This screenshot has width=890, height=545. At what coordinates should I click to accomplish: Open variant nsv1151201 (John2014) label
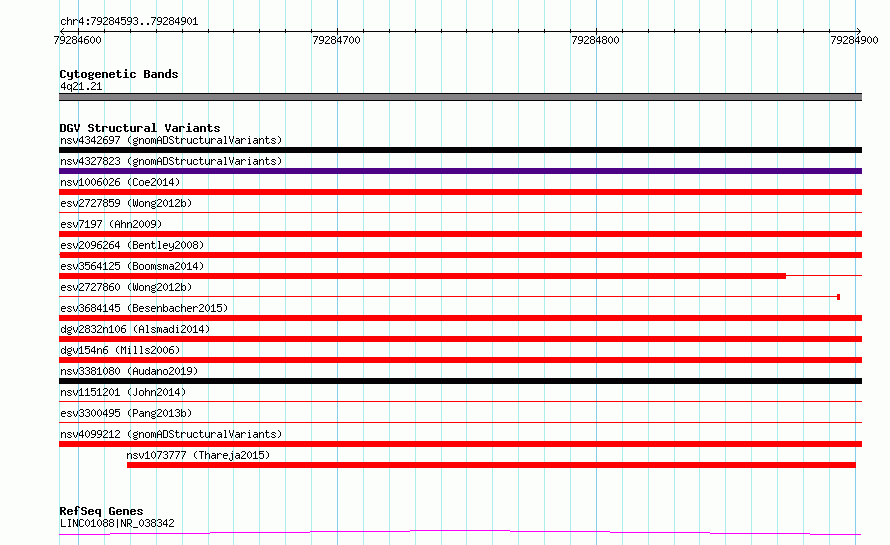click(123, 392)
